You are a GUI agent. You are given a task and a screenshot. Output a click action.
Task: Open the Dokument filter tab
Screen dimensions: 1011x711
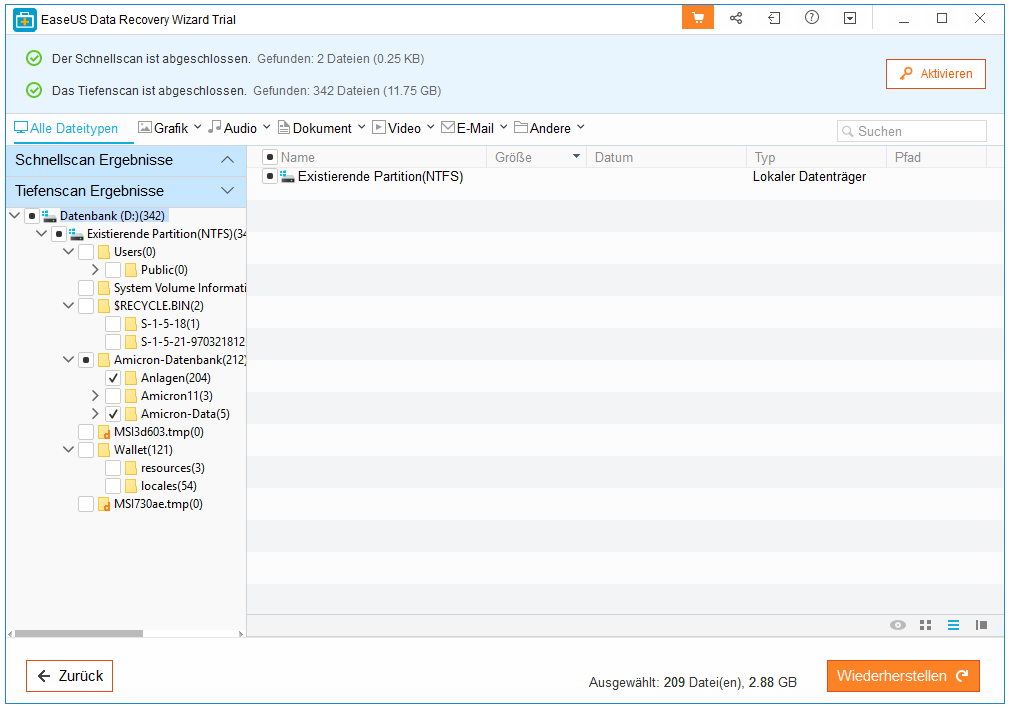(x=322, y=128)
